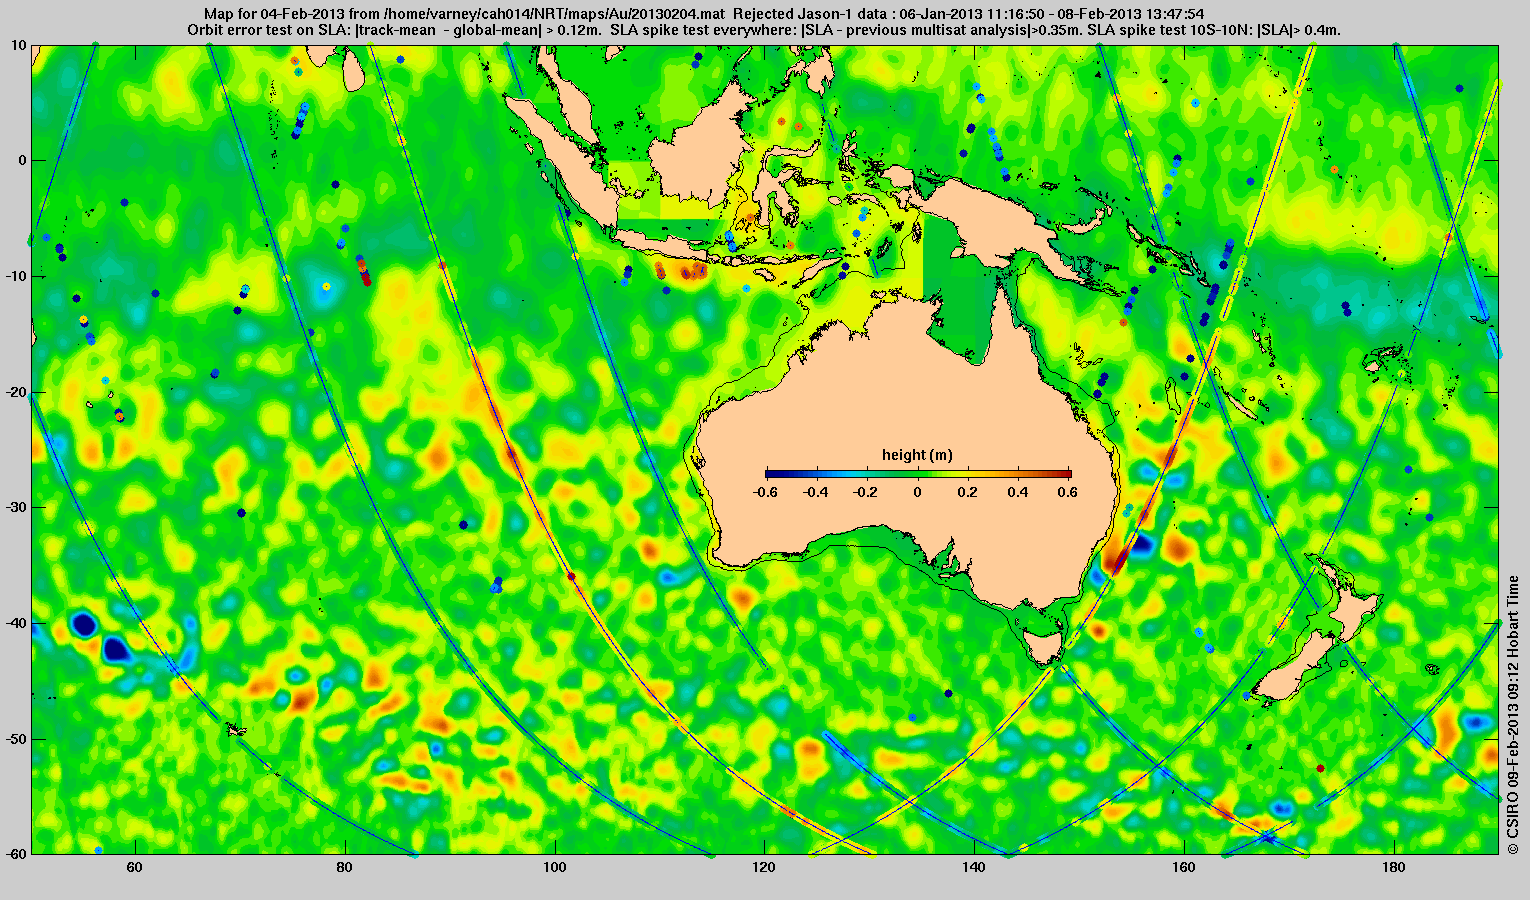Click longitude axis label 180
This screenshot has width=1530, height=900.
[x=1394, y=867]
